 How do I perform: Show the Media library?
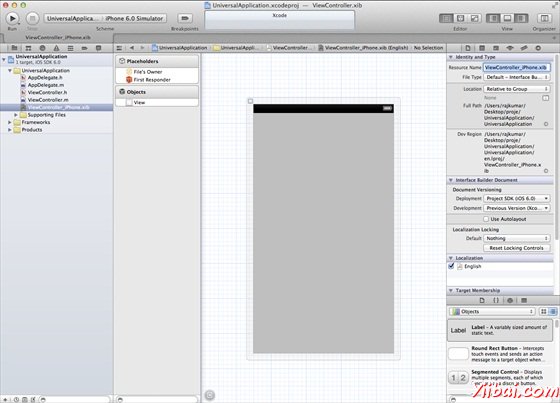[524, 300]
